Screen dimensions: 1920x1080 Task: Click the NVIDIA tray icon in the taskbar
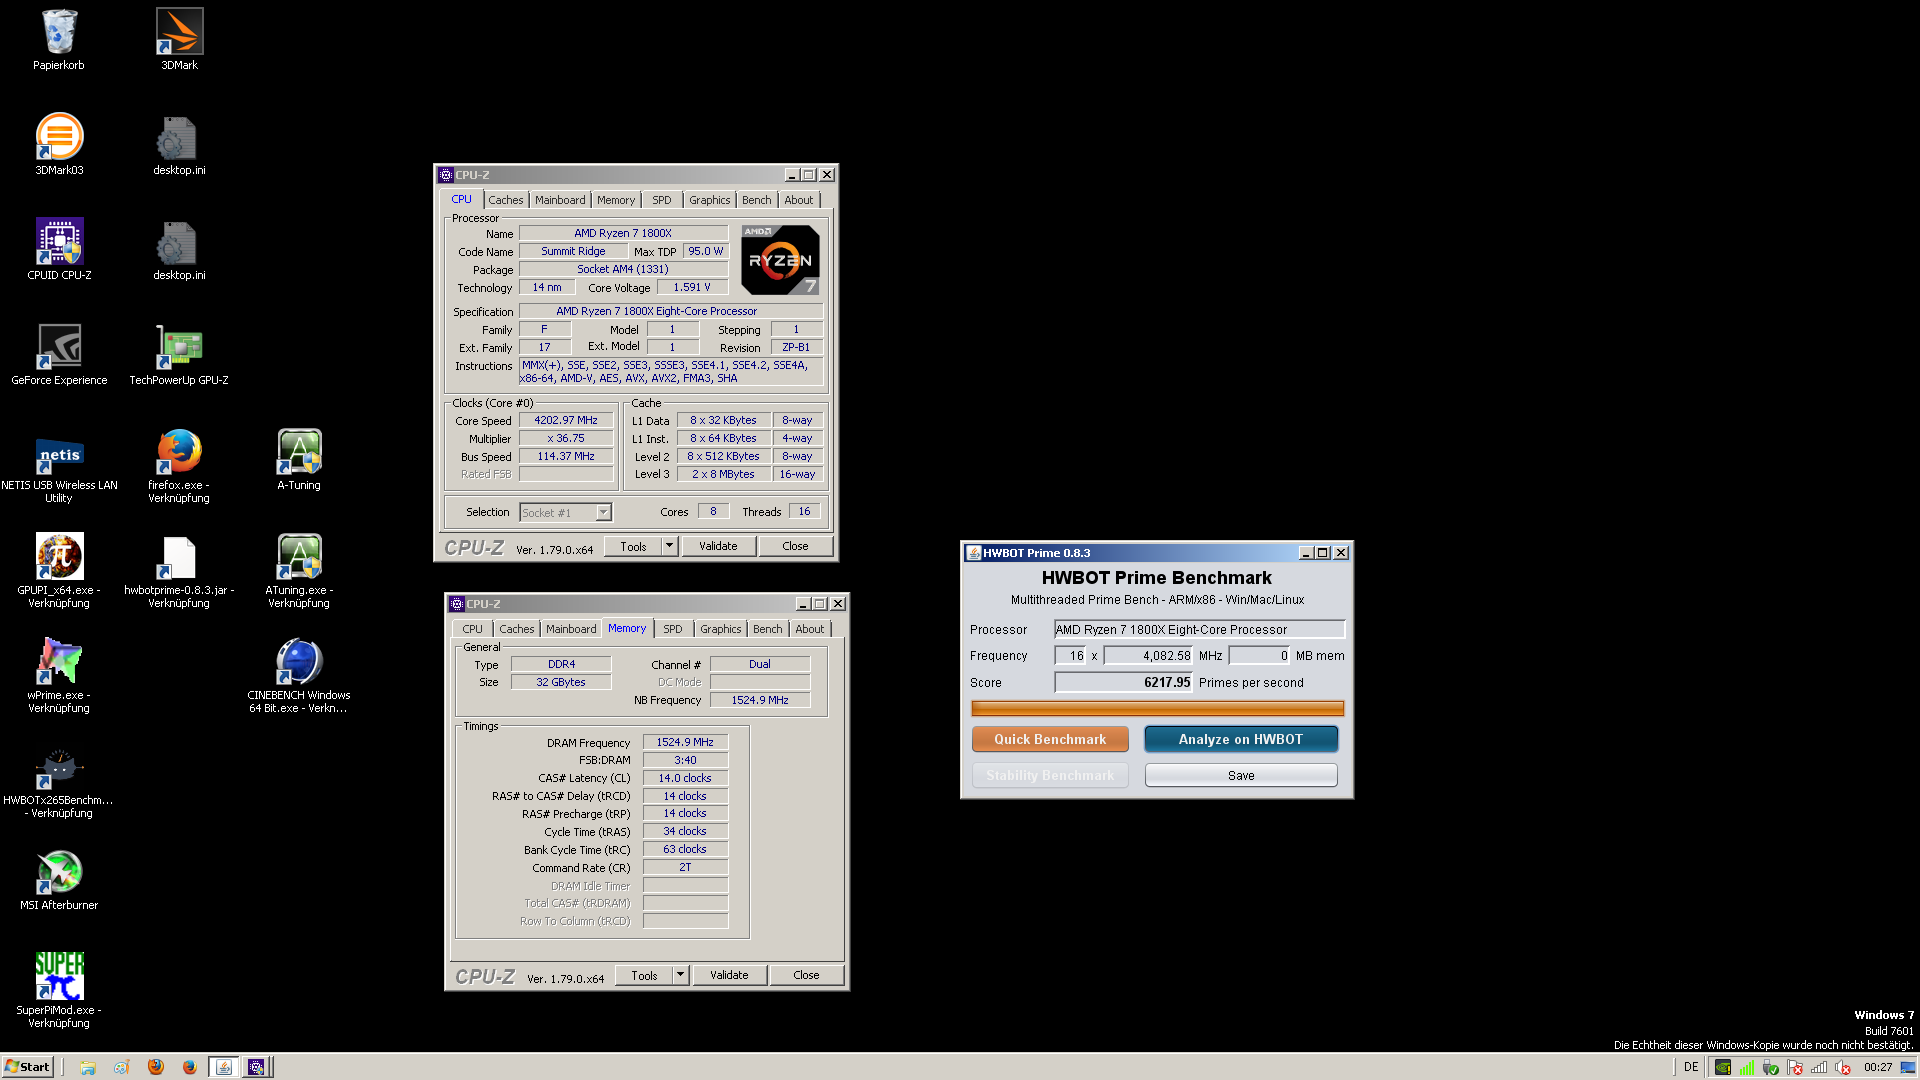(1722, 1067)
